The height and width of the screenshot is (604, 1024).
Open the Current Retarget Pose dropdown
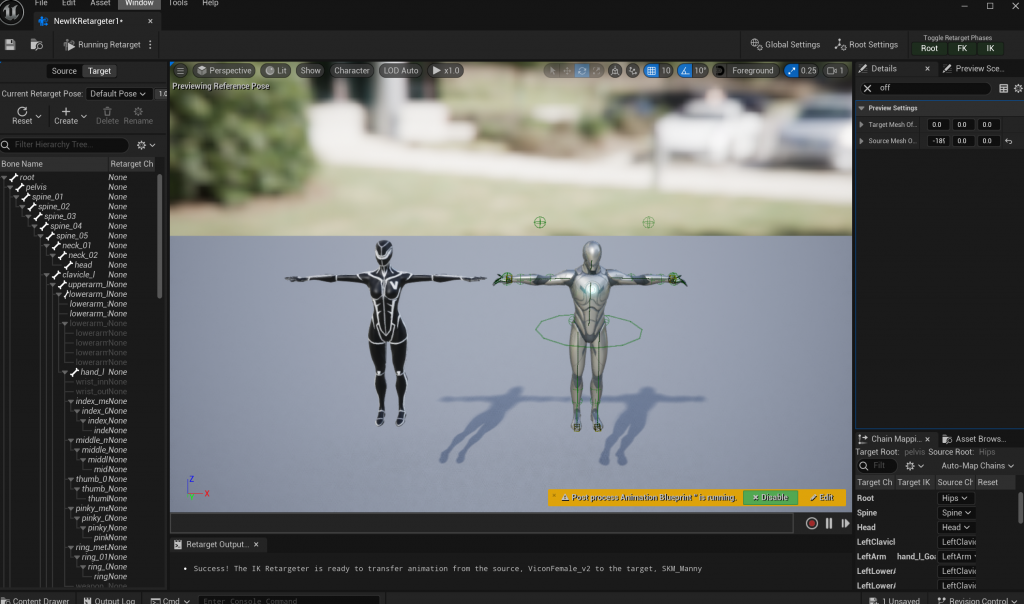tap(118, 94)
